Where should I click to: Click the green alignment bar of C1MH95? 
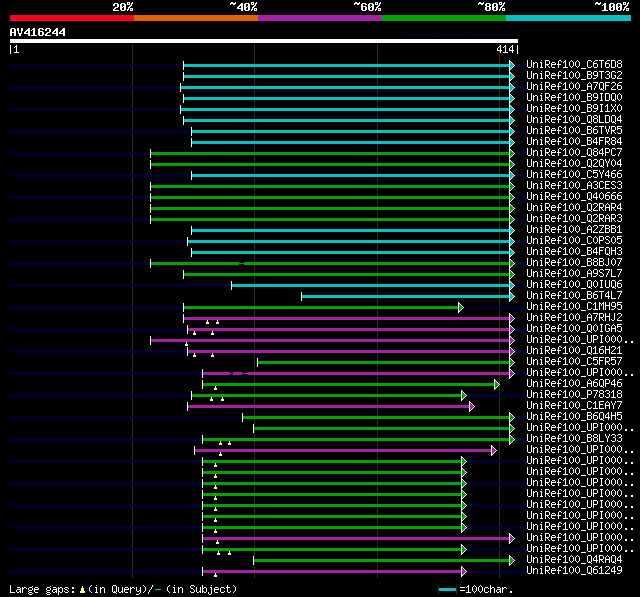tap(321, 308)
